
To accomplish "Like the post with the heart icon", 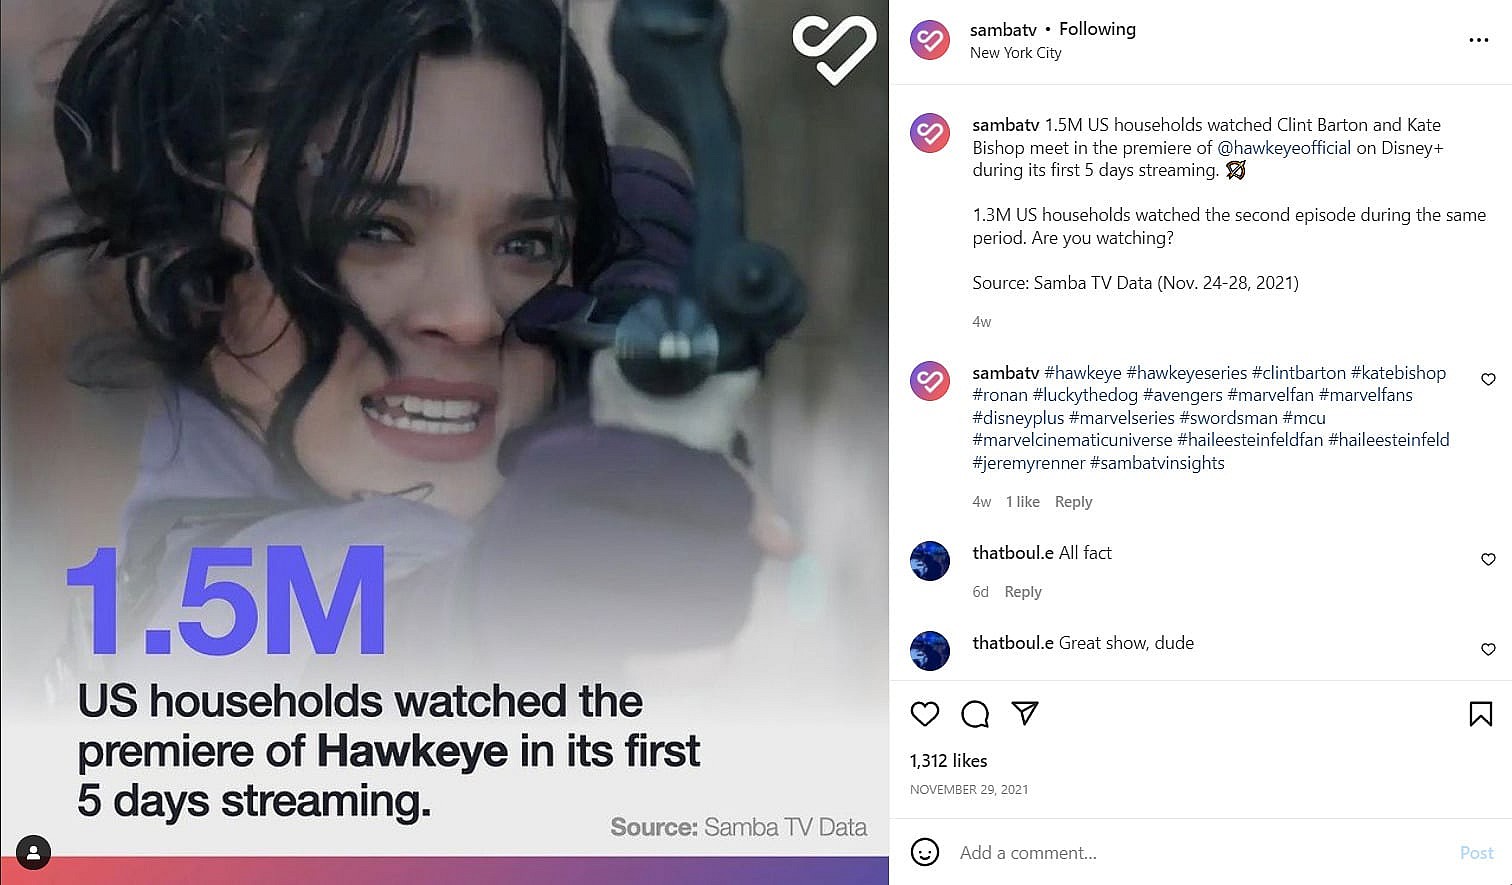I will click(925, 714).
